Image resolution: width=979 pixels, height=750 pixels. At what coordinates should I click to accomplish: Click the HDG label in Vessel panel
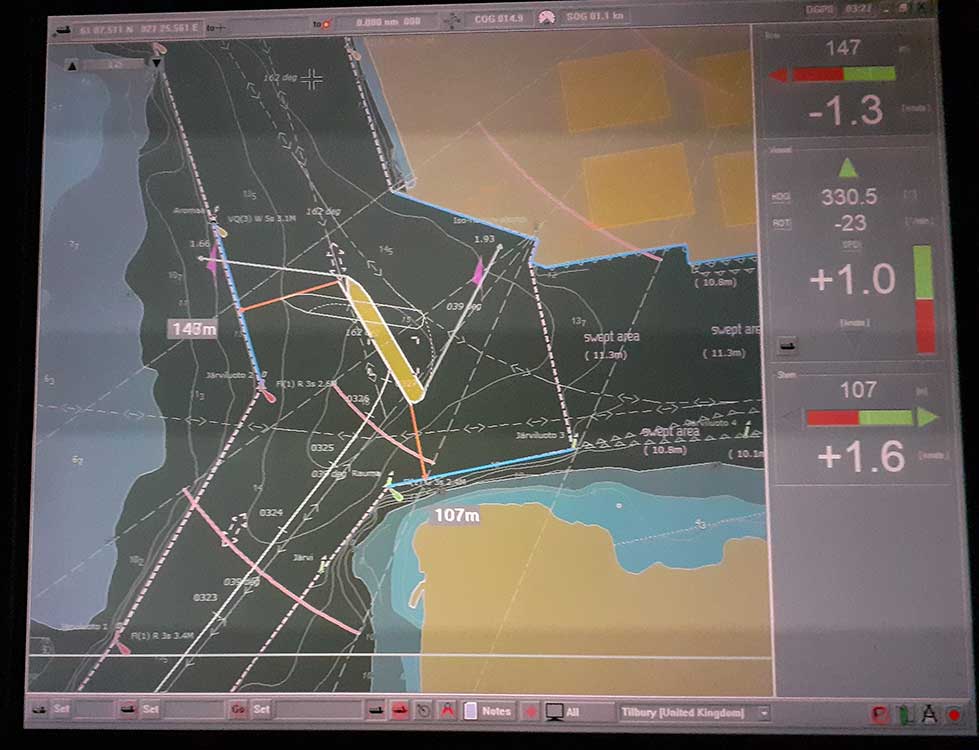coord(782,198)
